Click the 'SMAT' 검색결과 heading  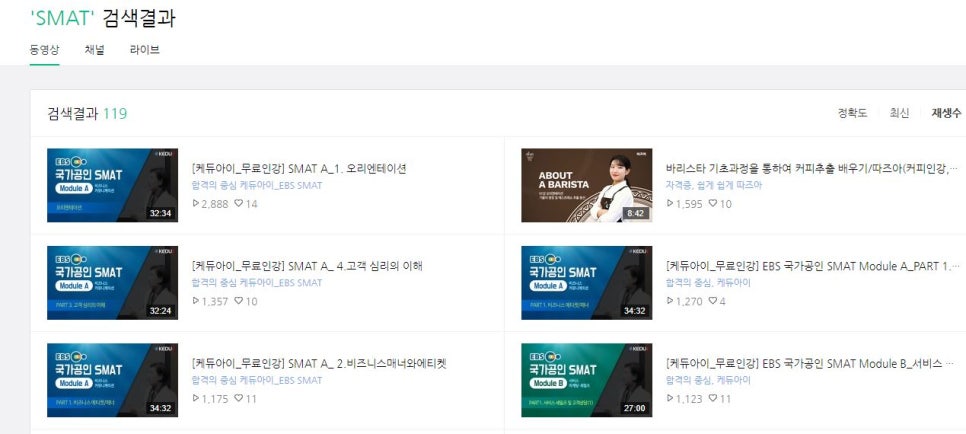(102, 18)
